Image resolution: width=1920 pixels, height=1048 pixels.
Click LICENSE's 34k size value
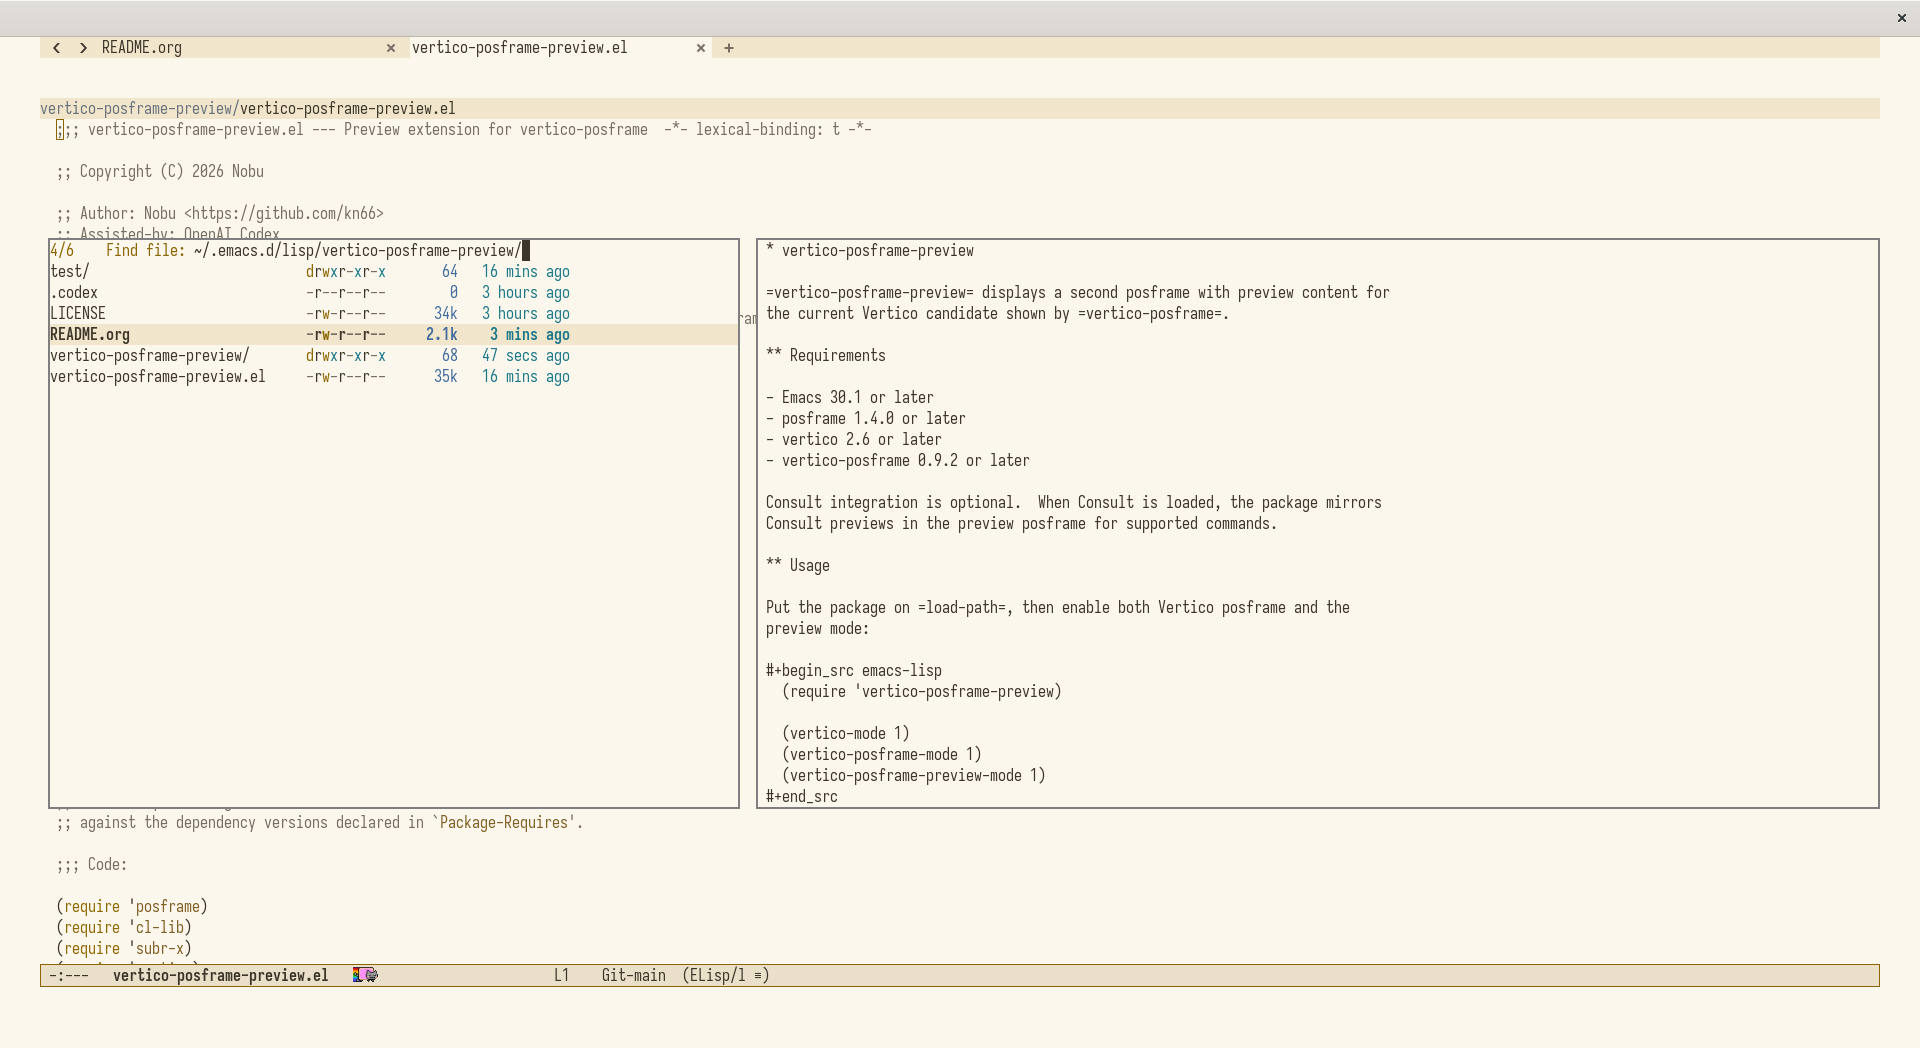(446, 314)
